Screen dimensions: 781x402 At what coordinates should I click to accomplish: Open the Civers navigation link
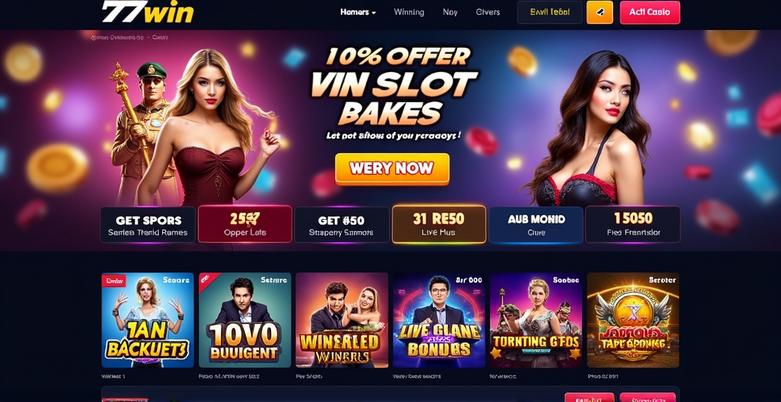(x=488, y=12)
